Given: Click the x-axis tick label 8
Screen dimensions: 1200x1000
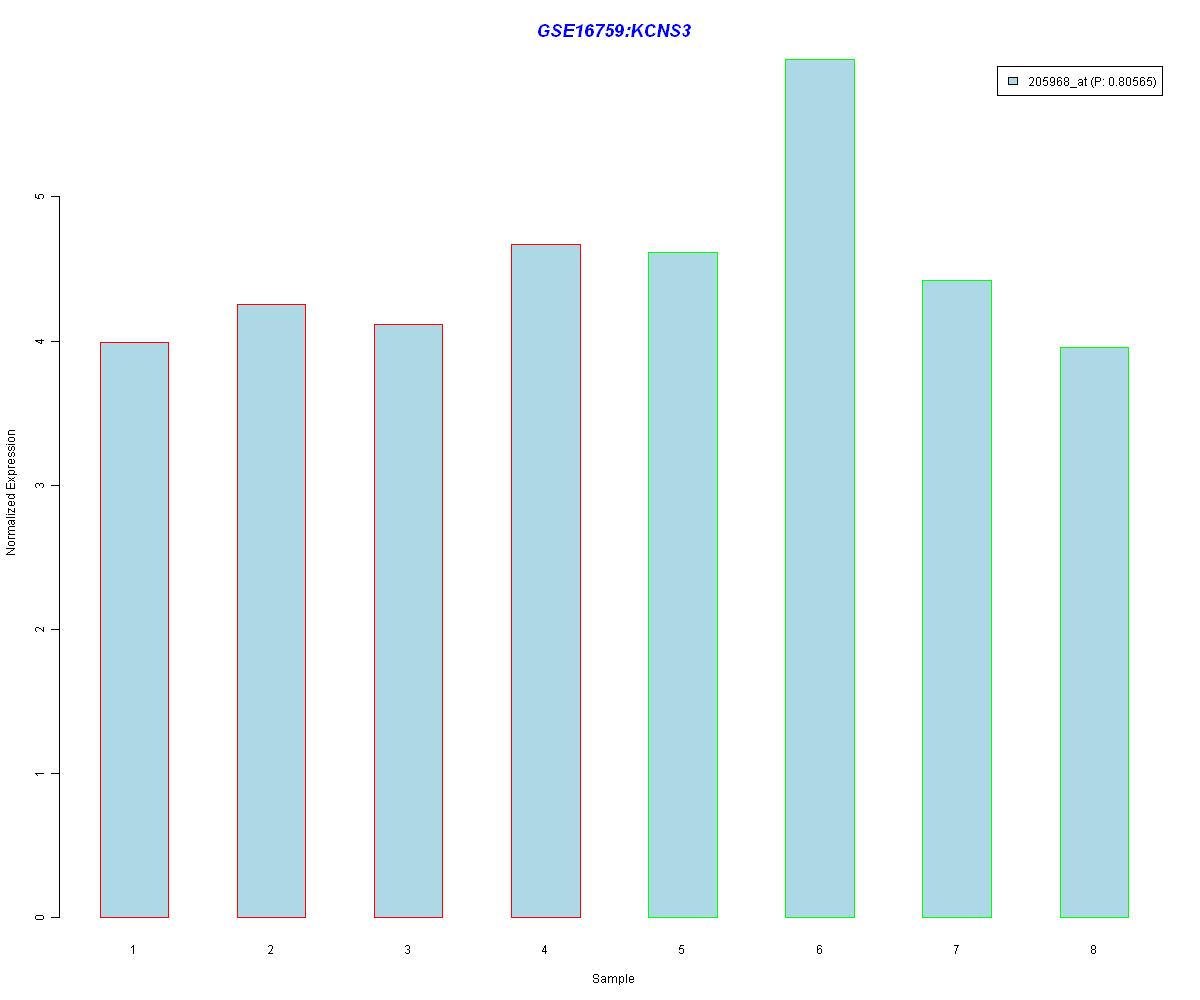Looking at the screenshot, I should [1093, 949].
